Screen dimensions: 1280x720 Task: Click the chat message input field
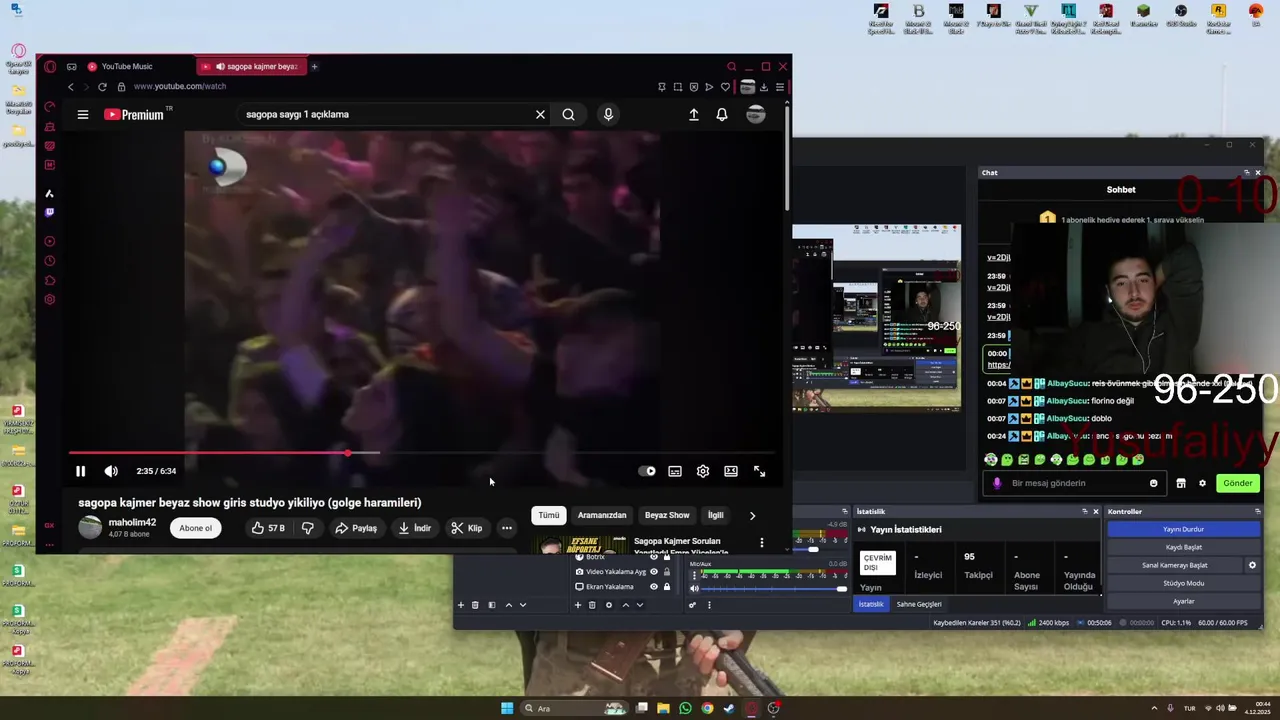[1075, 483]
